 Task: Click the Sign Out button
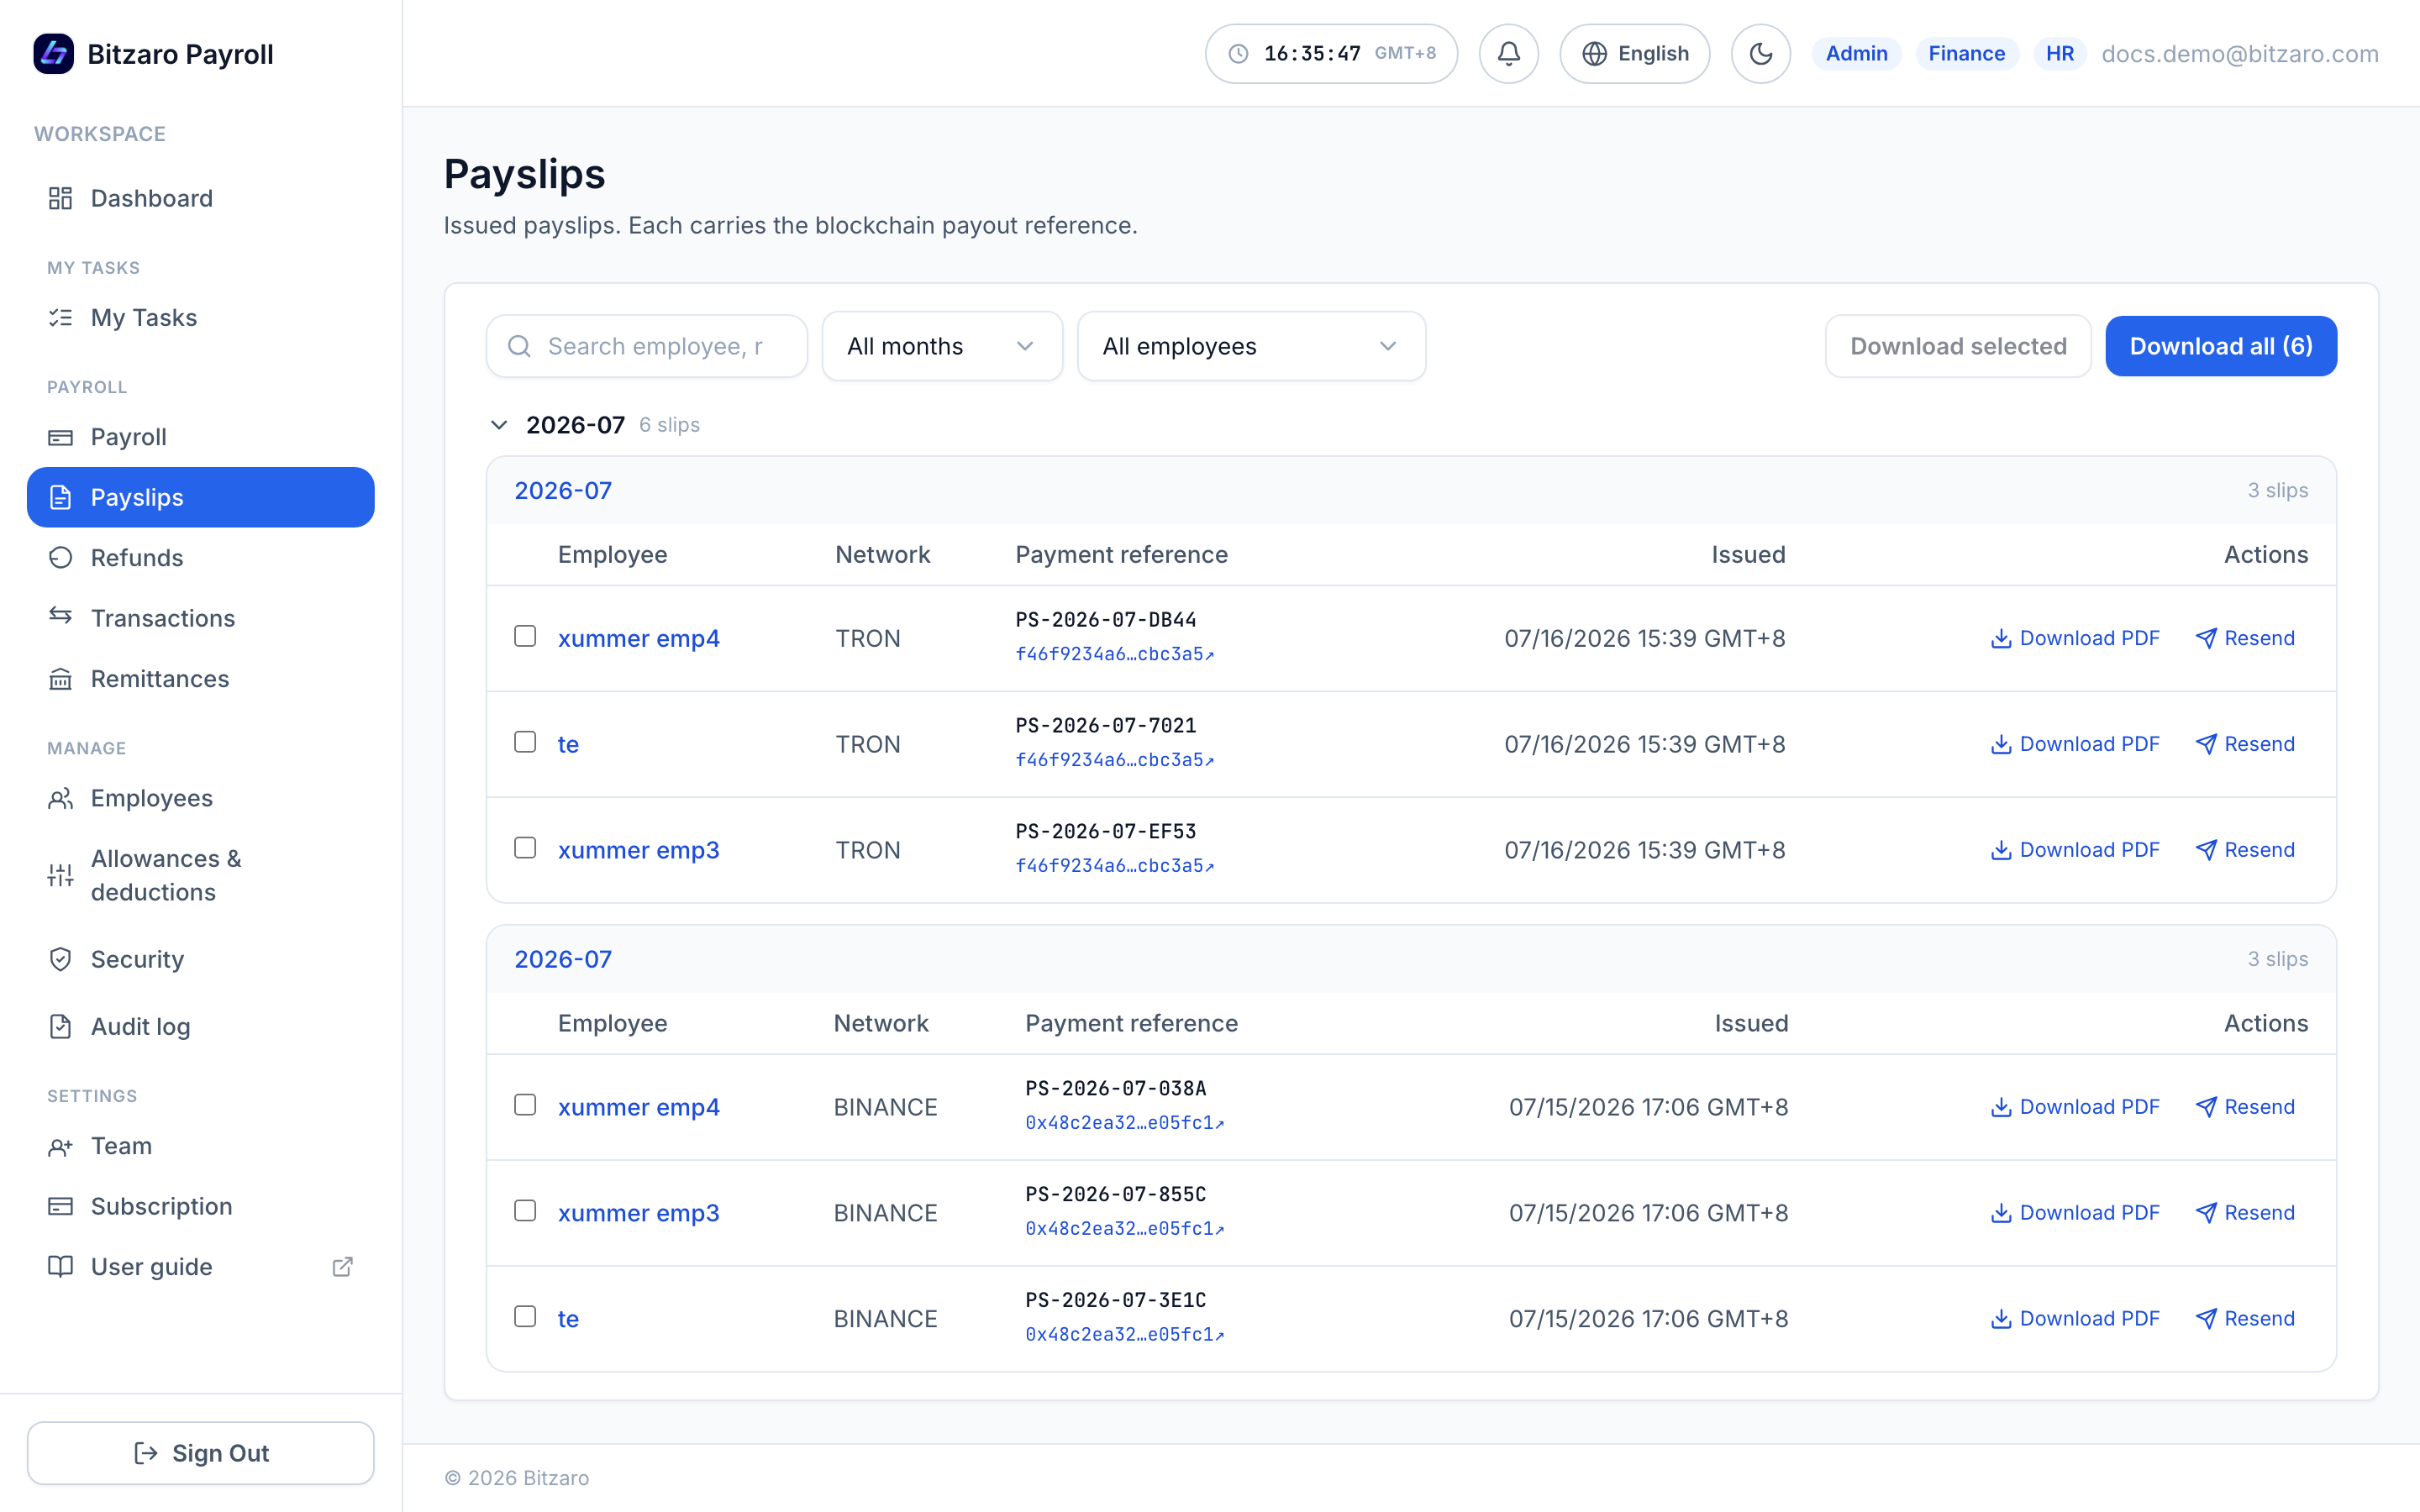pyautogui.click(x=201, y=1453)
